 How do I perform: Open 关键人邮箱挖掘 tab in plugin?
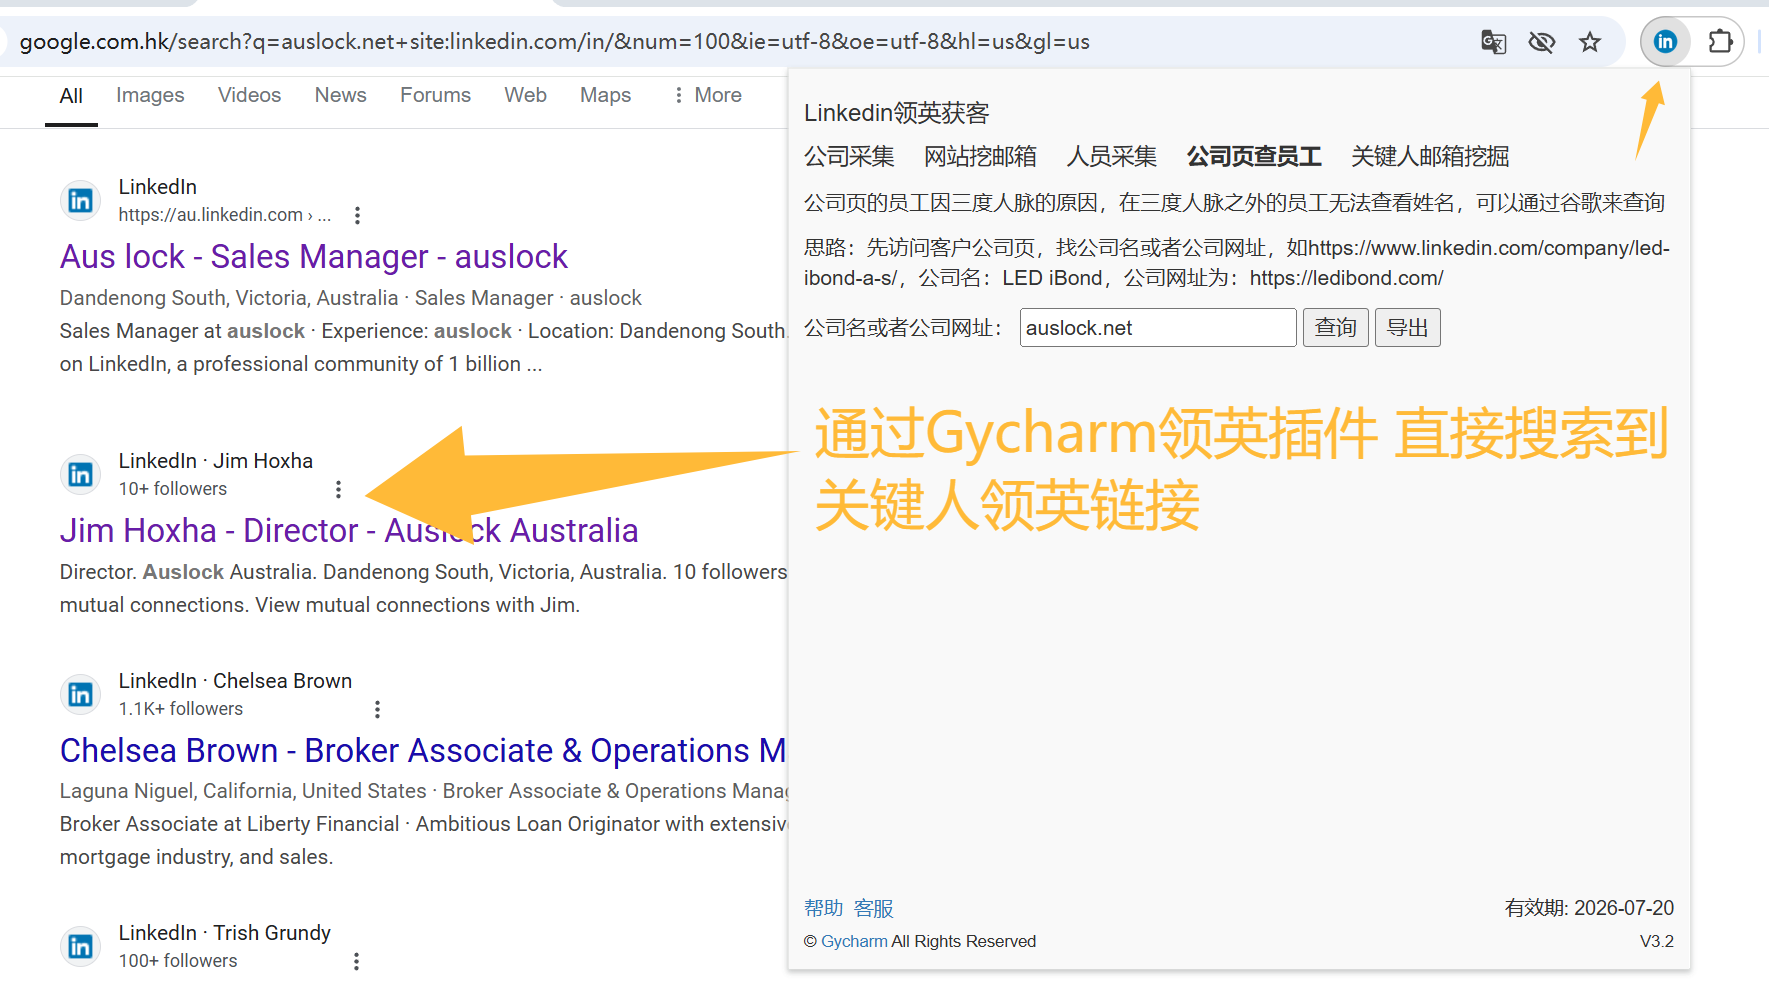click(1430, 156)
